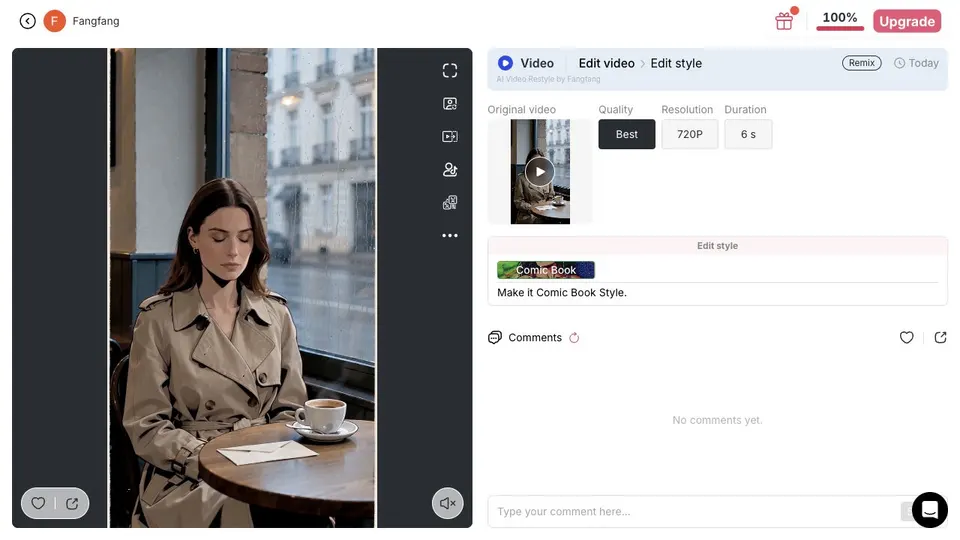960x540 pixels.
Task: Share video from preview overlay
Action: [72, 503]
